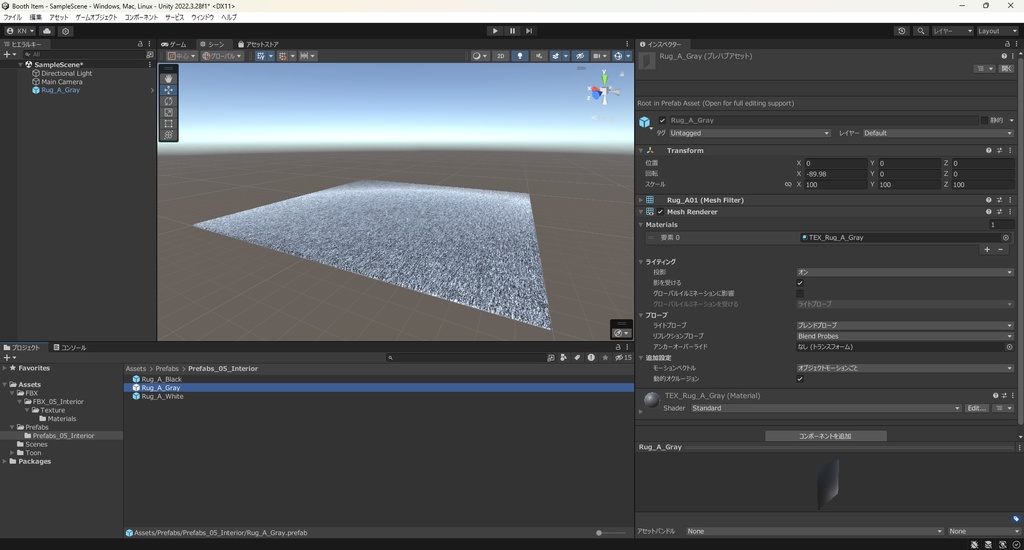Select Main Camera in hierarchy

(x=61, y=82)
